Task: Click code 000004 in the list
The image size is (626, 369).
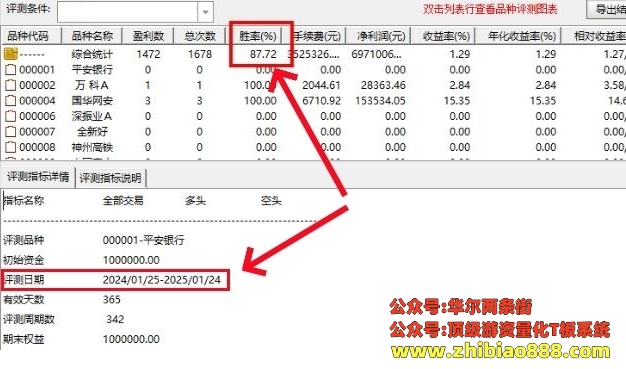Action: [x=37, y=101]
